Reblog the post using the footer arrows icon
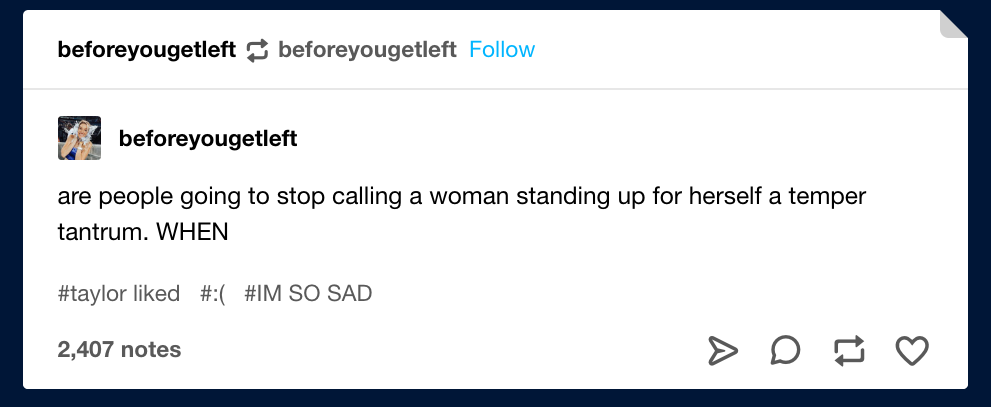991x407 pixels. tap(849, 350)
